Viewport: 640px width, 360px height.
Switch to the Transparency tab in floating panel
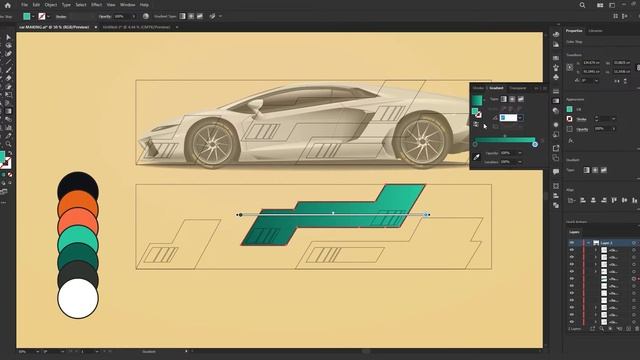518,88
